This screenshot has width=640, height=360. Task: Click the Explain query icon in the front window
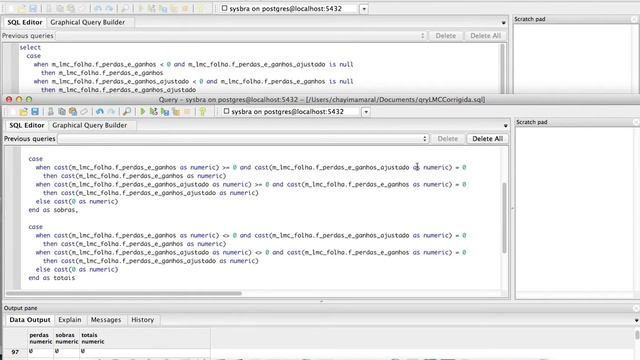(x=176, y=111)
